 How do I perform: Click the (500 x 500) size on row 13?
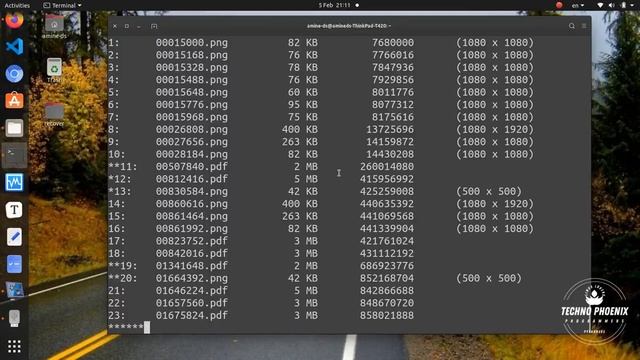(489, 191)
